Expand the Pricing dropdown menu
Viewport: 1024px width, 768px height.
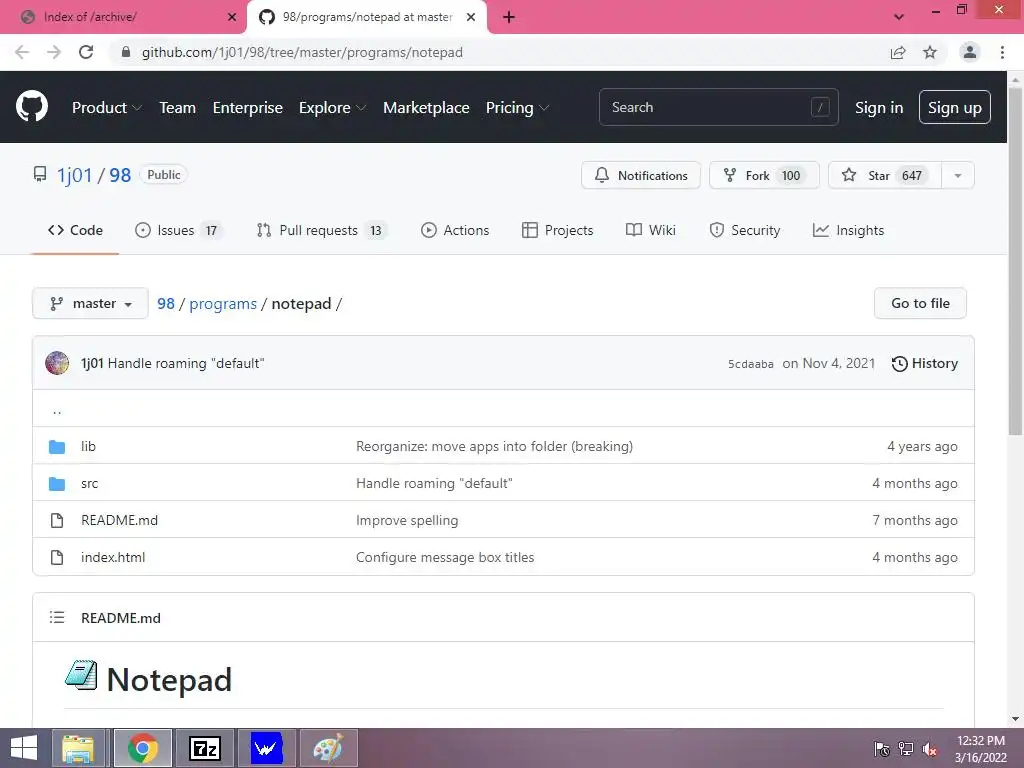517,108
